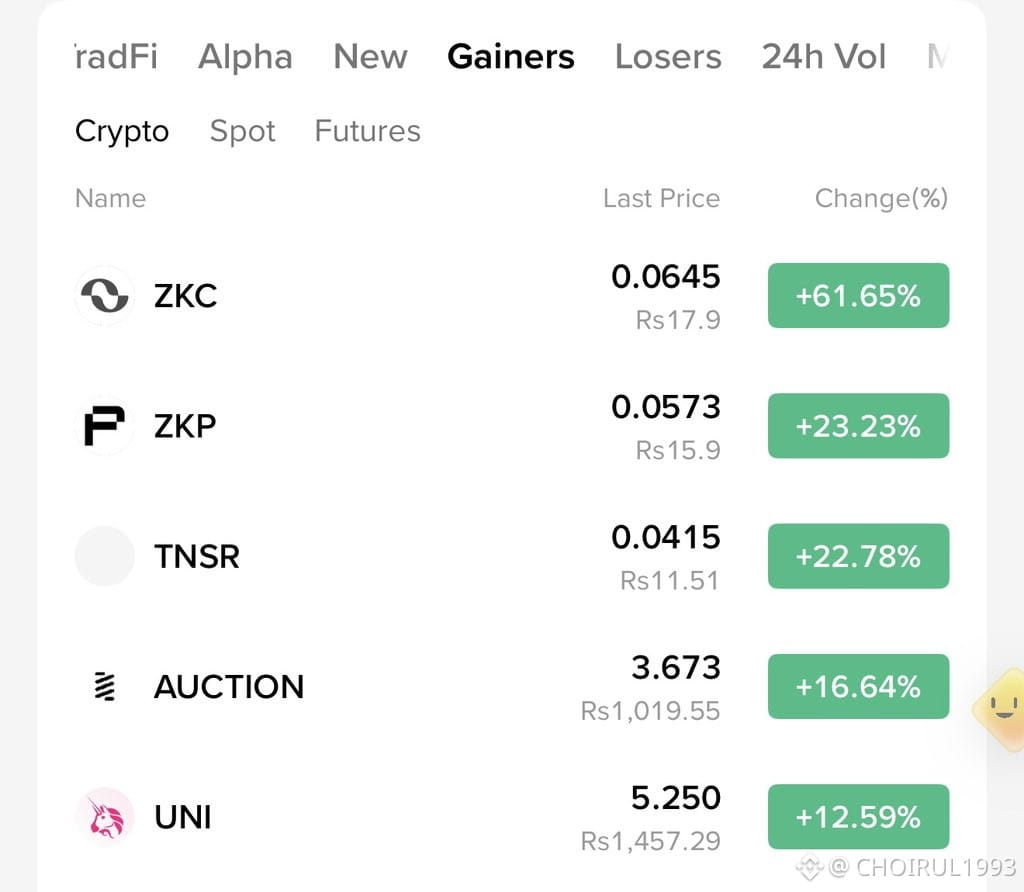Switch to the 24h Vol tab
Viewport: 1024px width, 892px height.
[824, 56]
